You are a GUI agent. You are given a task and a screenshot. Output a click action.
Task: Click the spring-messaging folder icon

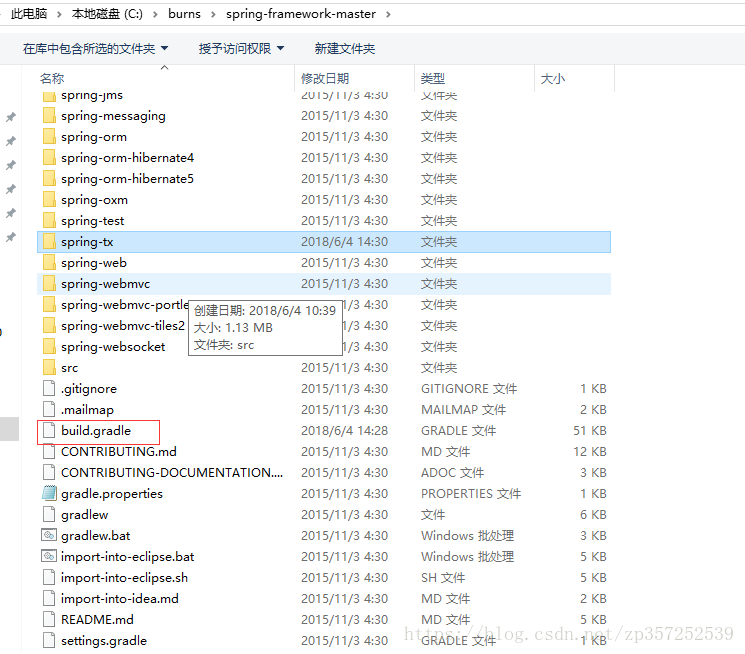(49, 115)
